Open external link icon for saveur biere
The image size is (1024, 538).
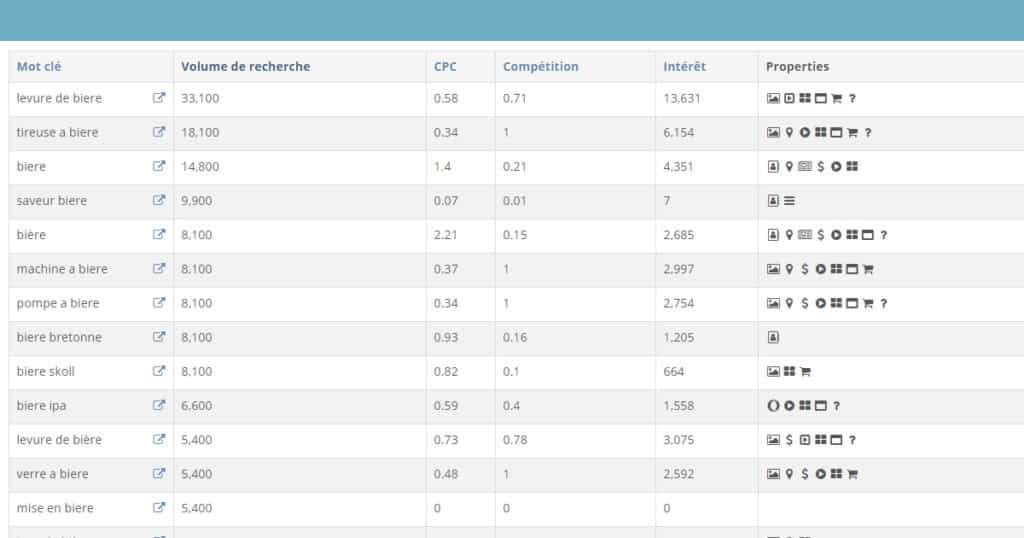pyautogui.click(x=159, y=200)
